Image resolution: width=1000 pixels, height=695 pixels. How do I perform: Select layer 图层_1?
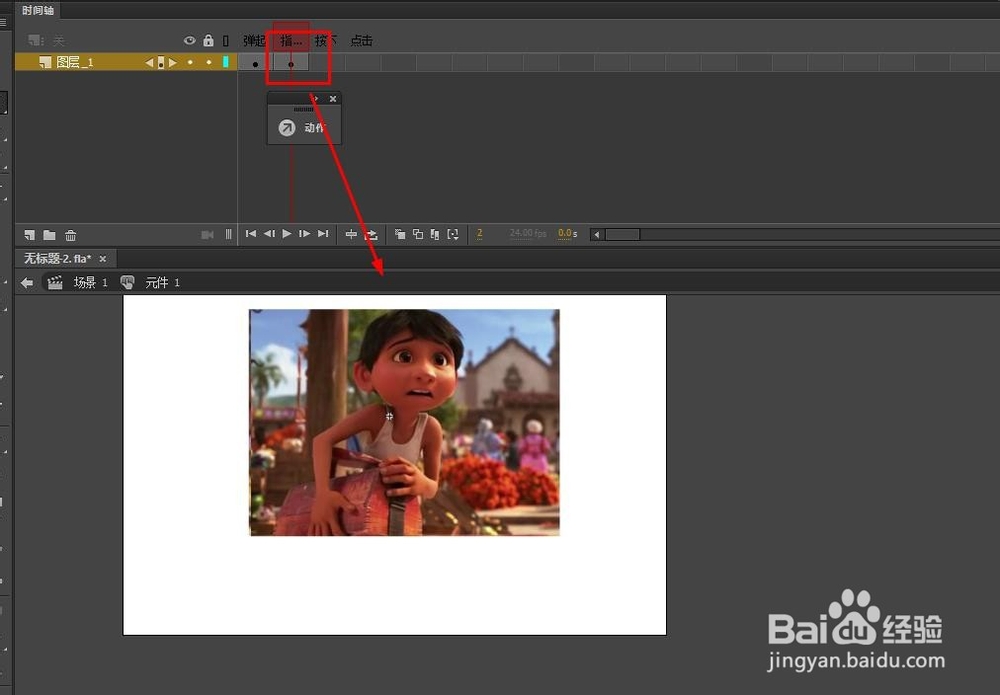pyautogui.click(x=75, y=62)
